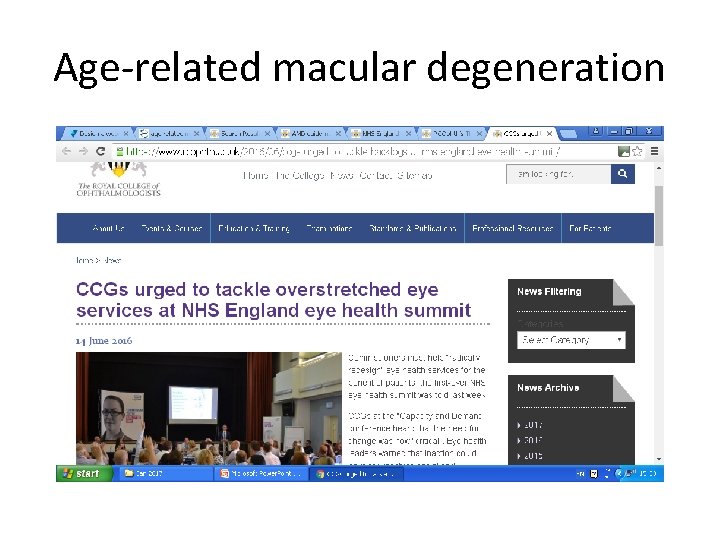Close the NHS England tab
This screenshot has width=720, height=540.
(x=408, y=134)
